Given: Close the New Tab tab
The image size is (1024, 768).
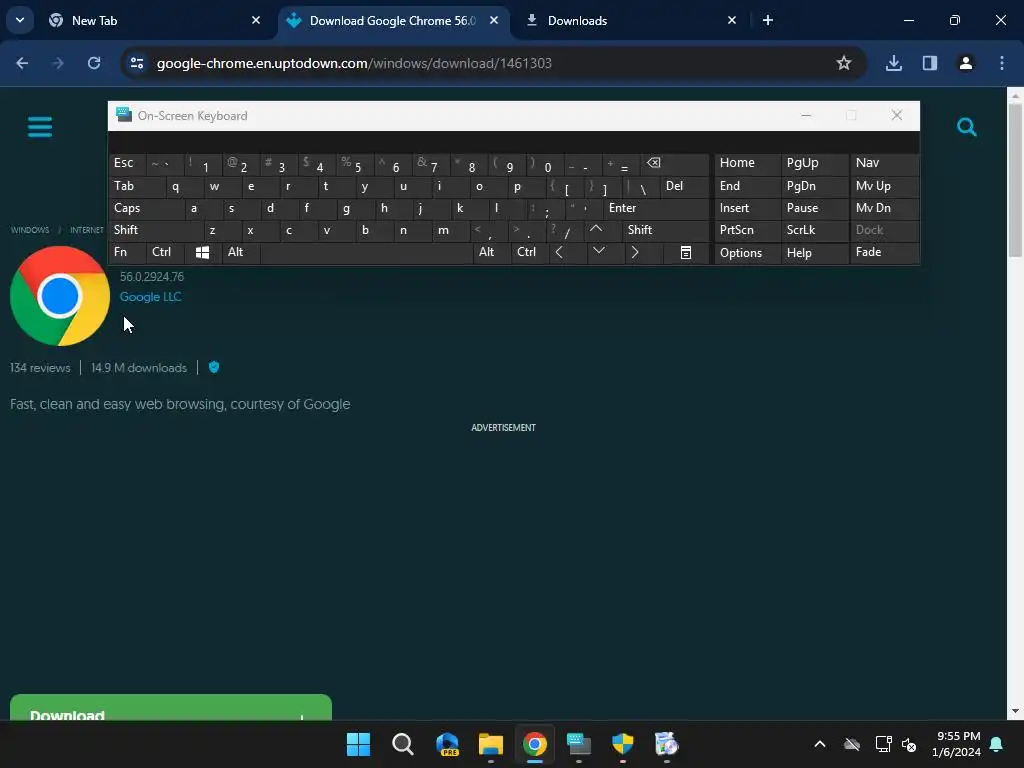Looking at the screenshot, I should (256, 20).
